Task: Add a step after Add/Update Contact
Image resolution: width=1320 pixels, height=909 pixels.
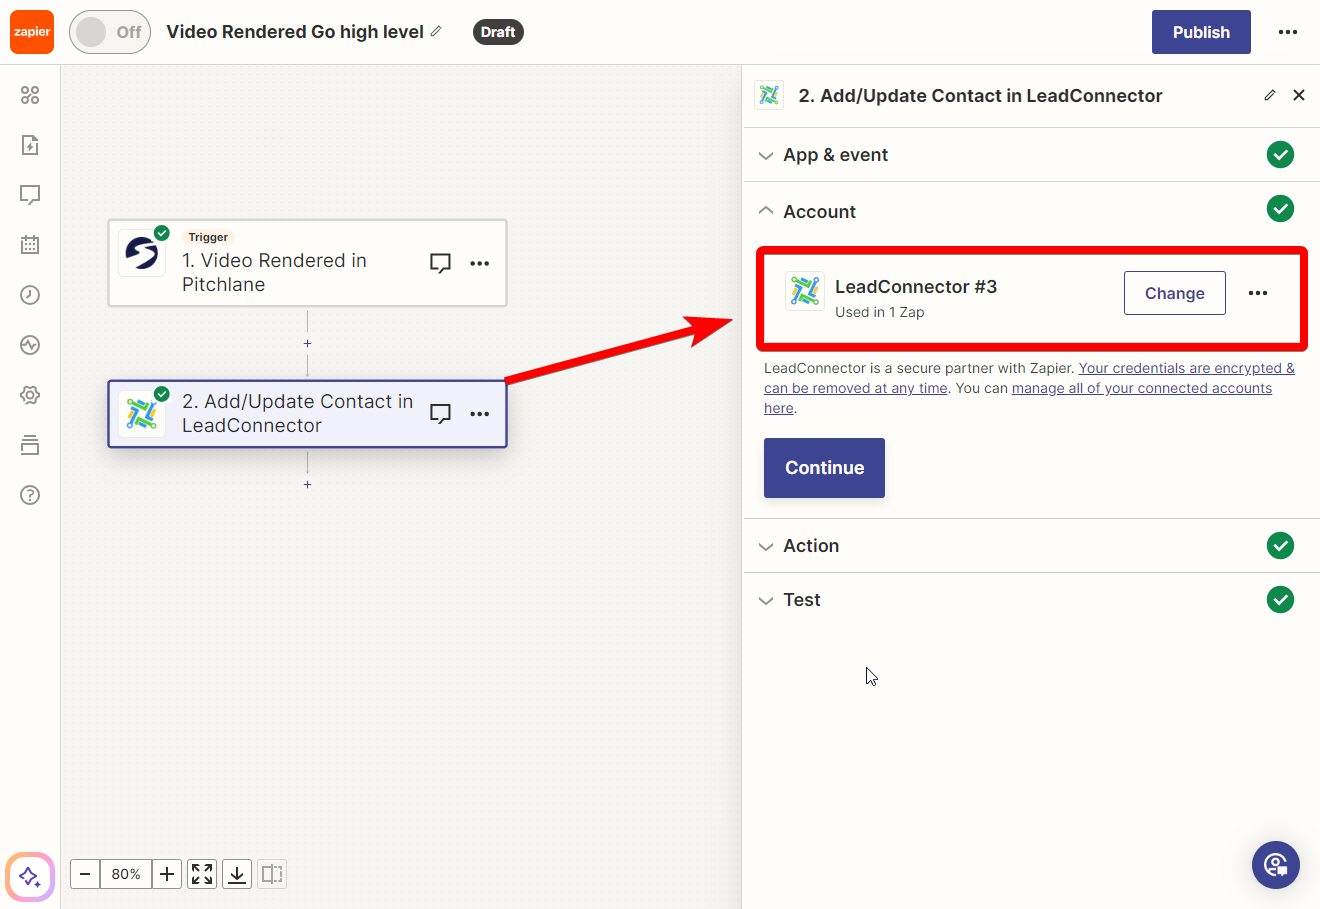Action: (308, 484)
